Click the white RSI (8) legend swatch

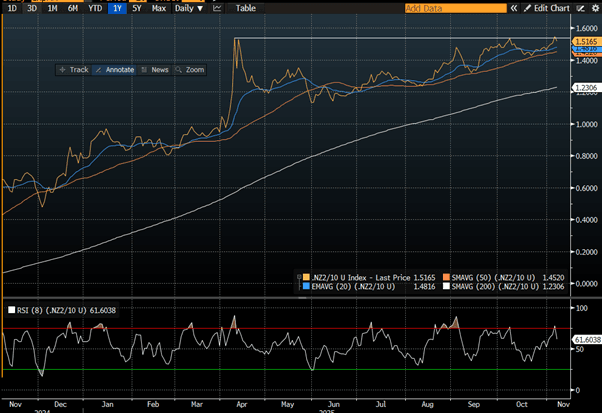coord(12,311)
